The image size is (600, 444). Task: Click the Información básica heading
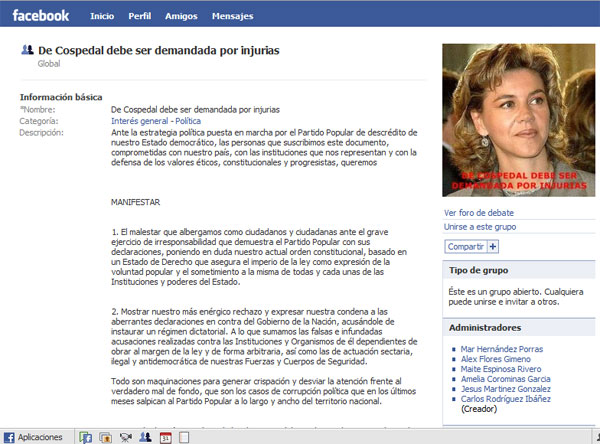61,97
